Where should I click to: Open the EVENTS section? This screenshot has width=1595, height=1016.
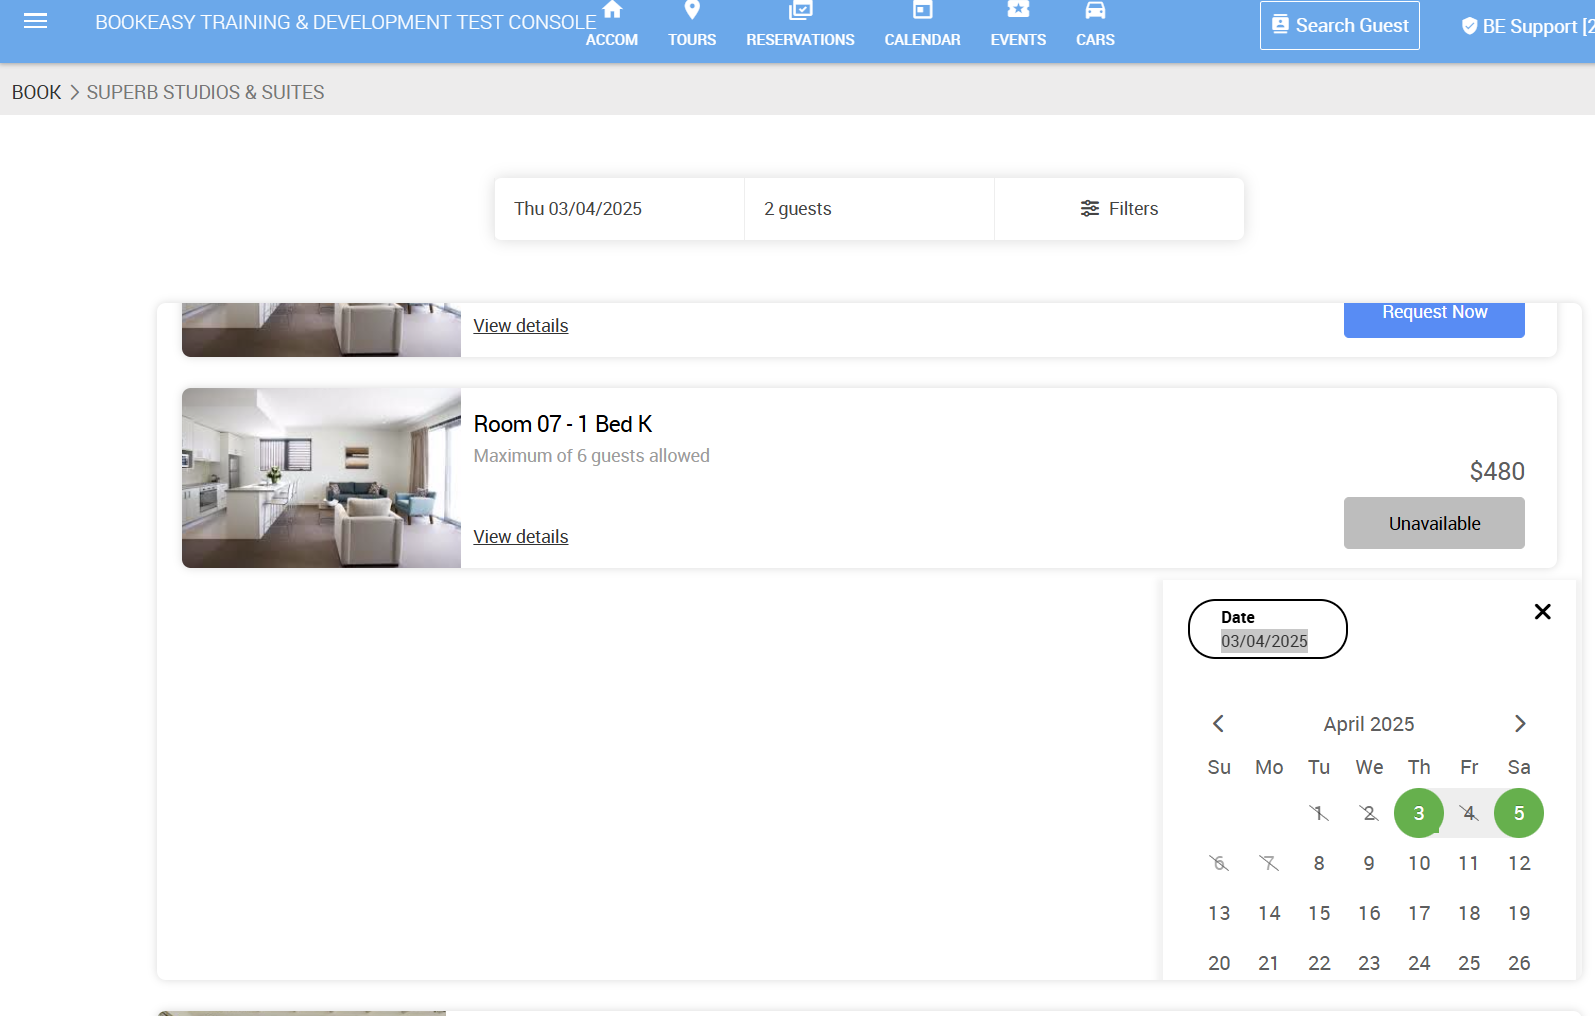pos(1018,25)
